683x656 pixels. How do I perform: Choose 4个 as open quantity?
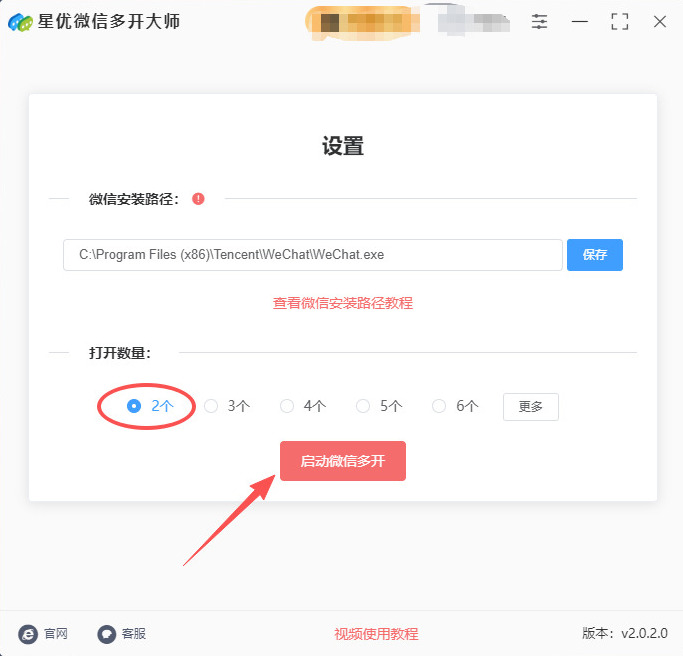click(287, 406)
